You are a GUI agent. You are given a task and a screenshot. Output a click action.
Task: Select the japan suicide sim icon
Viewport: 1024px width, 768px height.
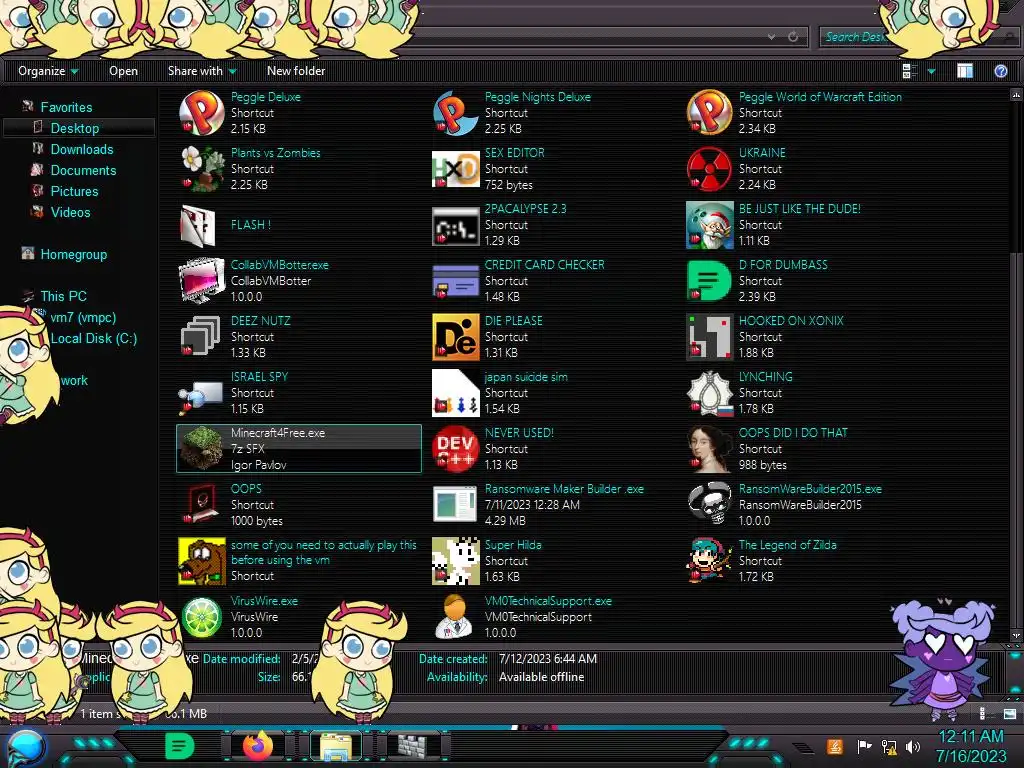(x=456, y=393)
